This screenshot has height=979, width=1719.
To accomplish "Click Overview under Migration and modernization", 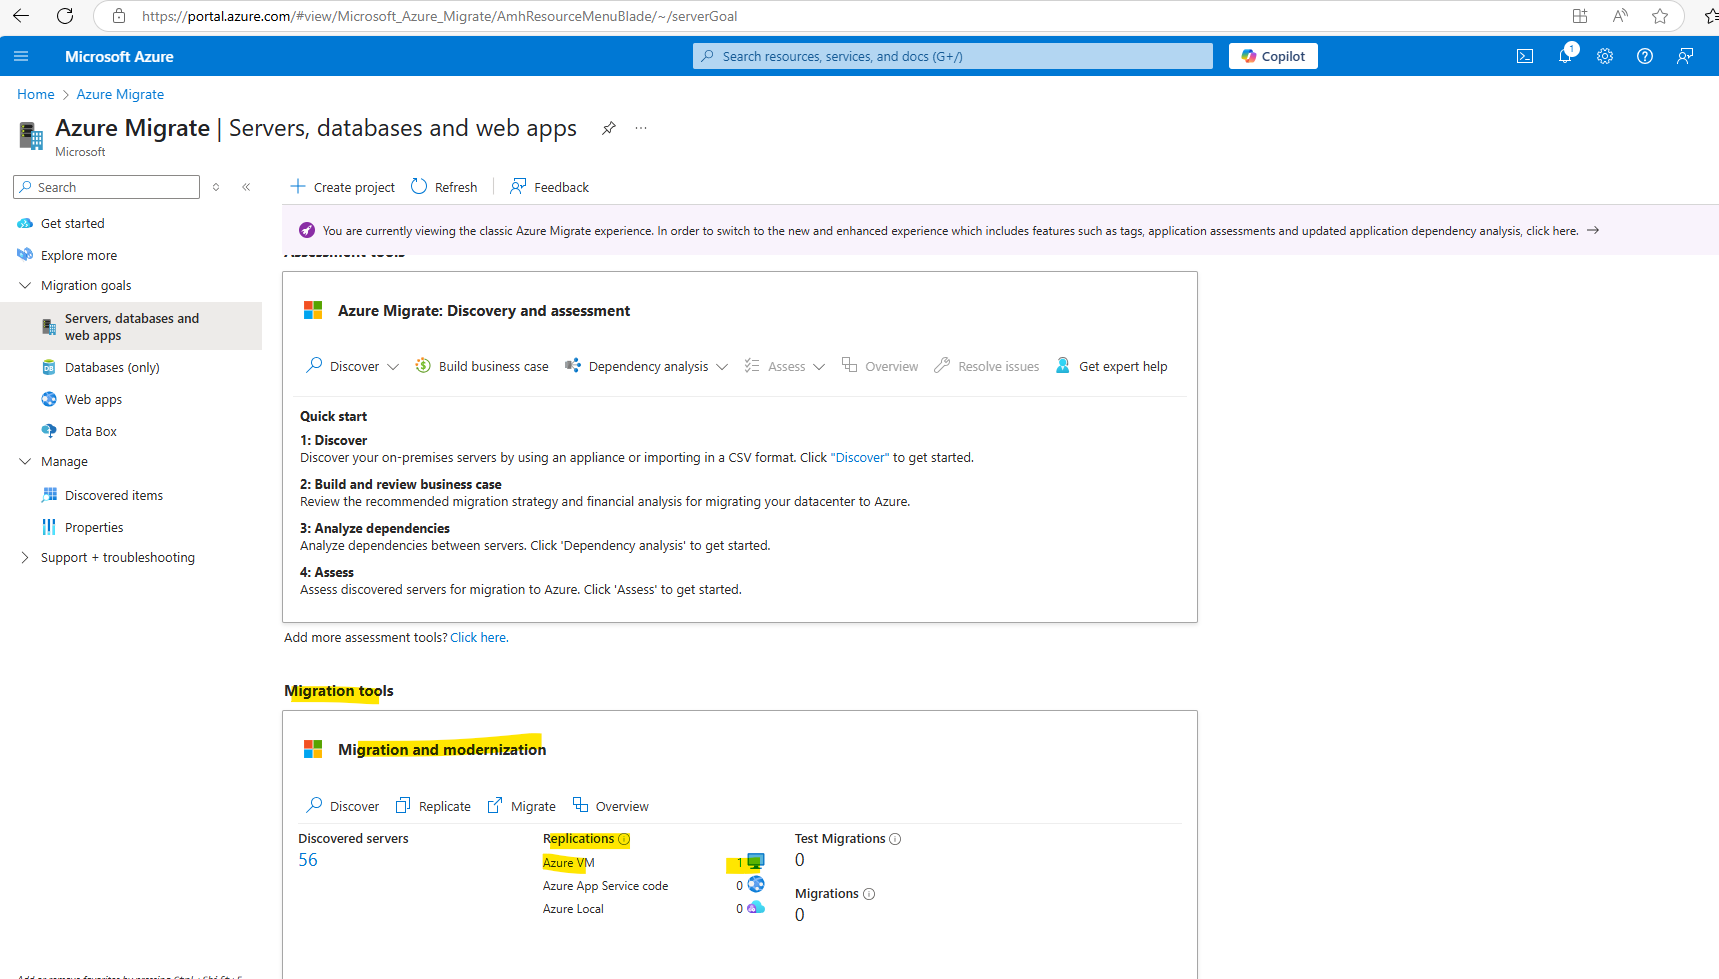I will click(x=610, y=806).
